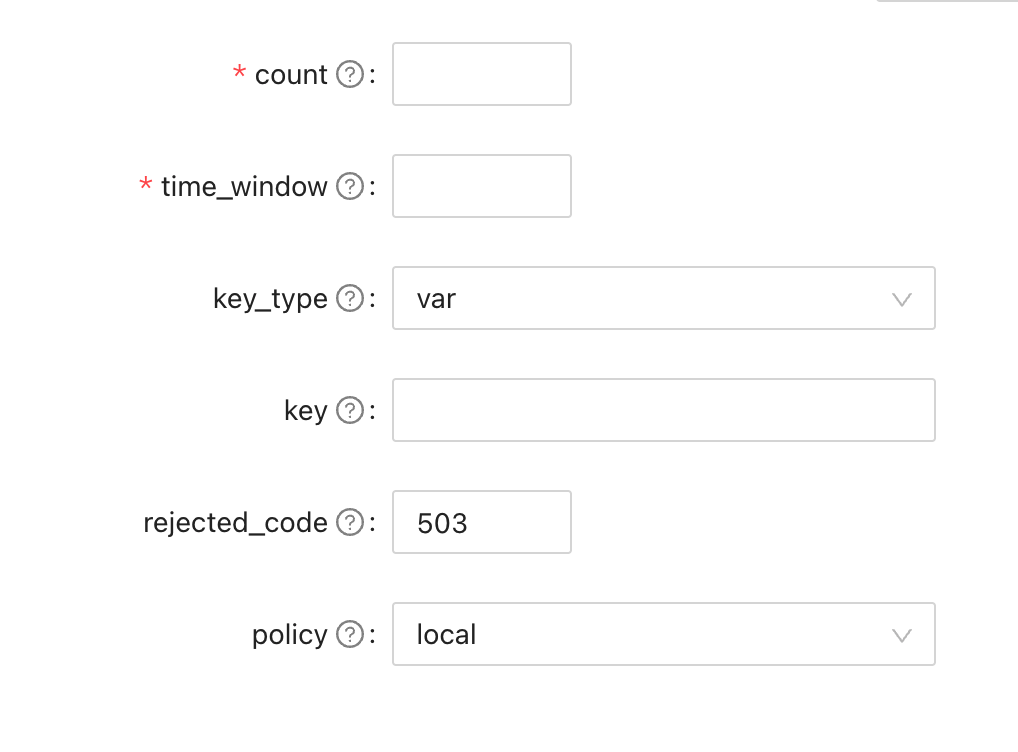Click the count field label
The width and height of the screenshot is (1018, 752).
pos(291,74)
